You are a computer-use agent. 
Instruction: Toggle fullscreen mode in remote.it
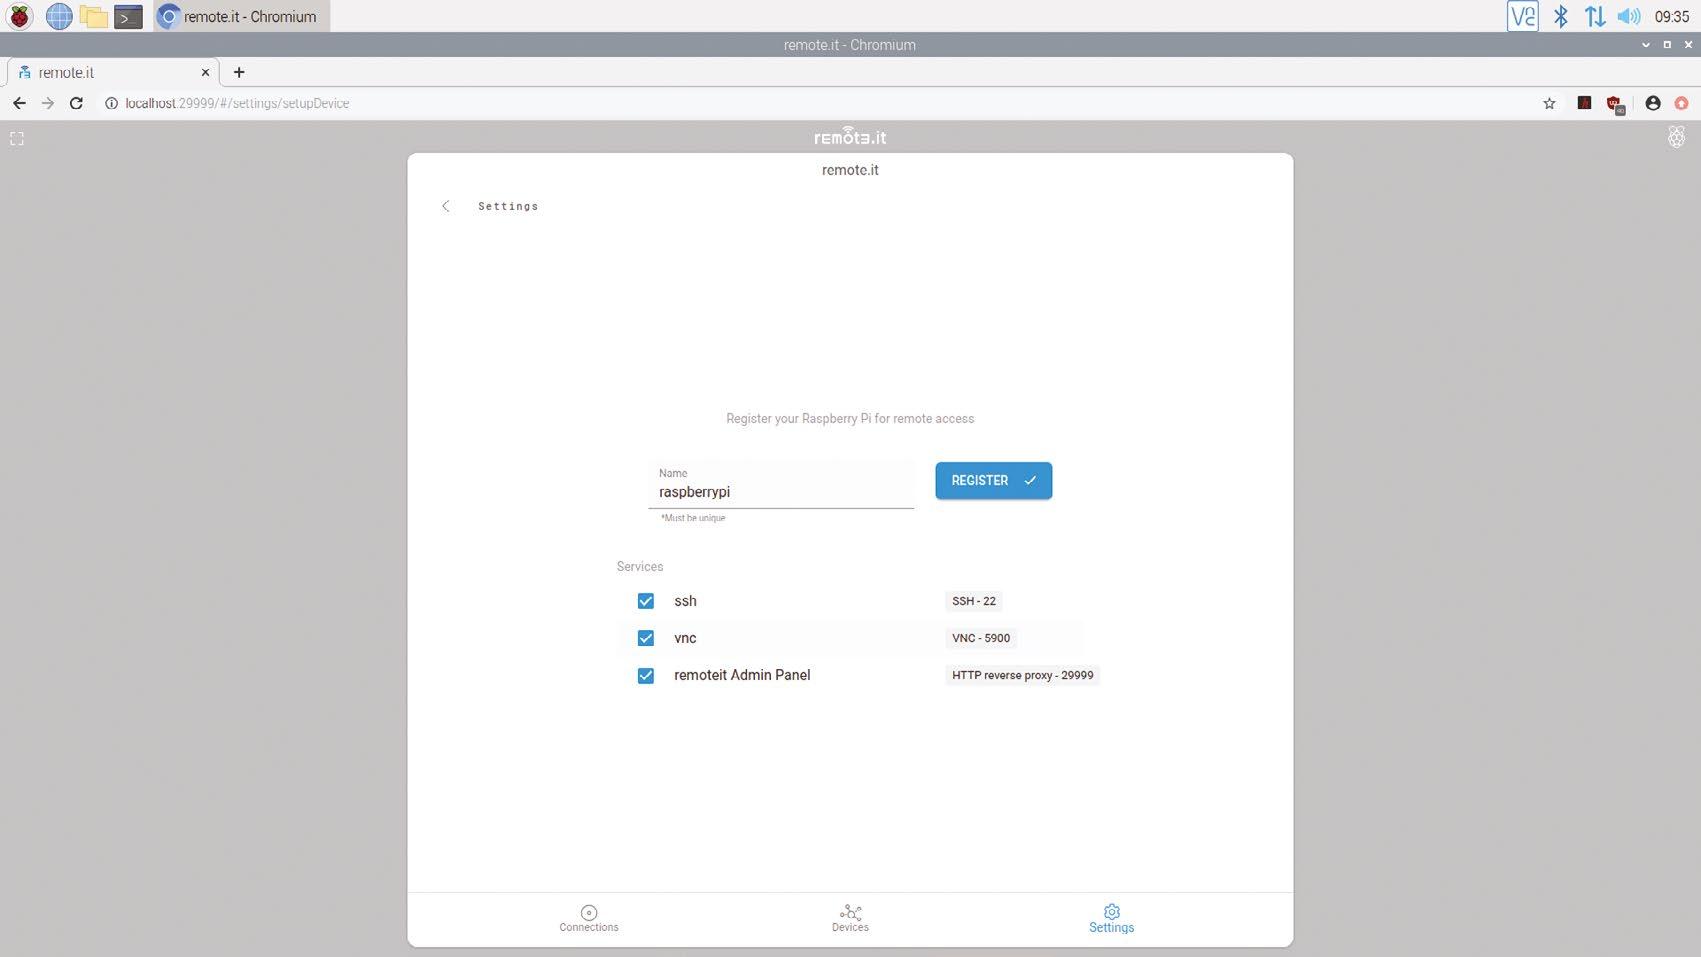(x=17, y=138)
